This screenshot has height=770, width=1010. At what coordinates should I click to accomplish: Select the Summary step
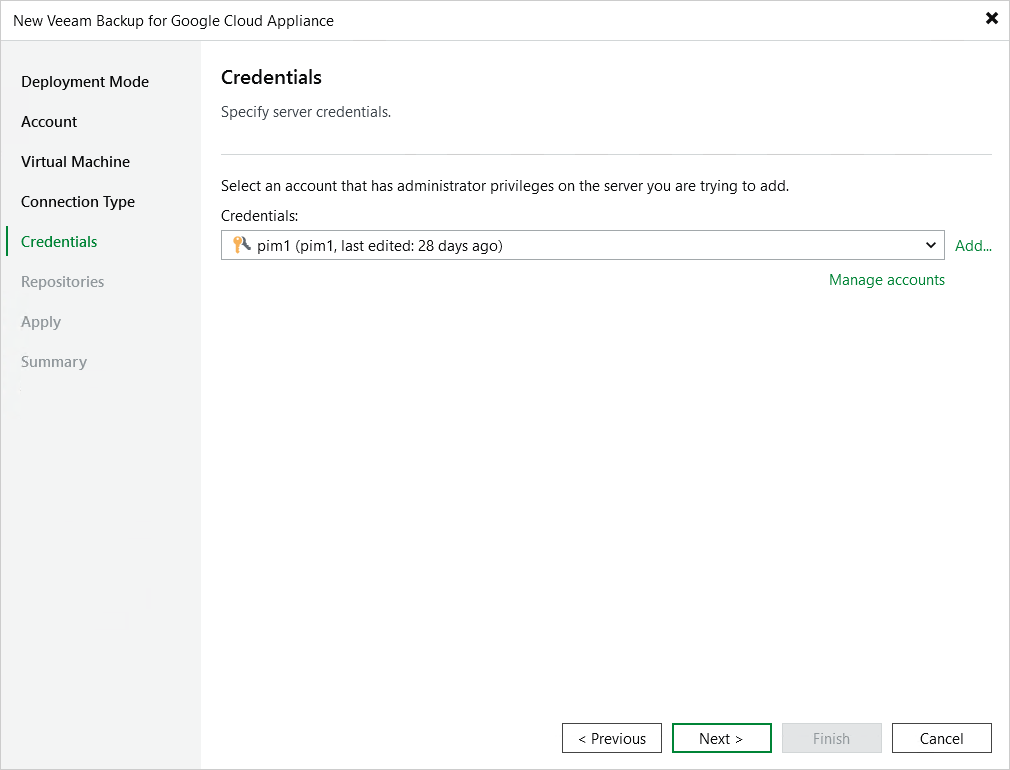pyautogui.click(x=53, y=361)
